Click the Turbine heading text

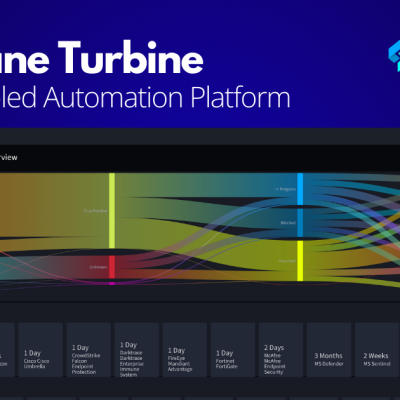point(131,57)
